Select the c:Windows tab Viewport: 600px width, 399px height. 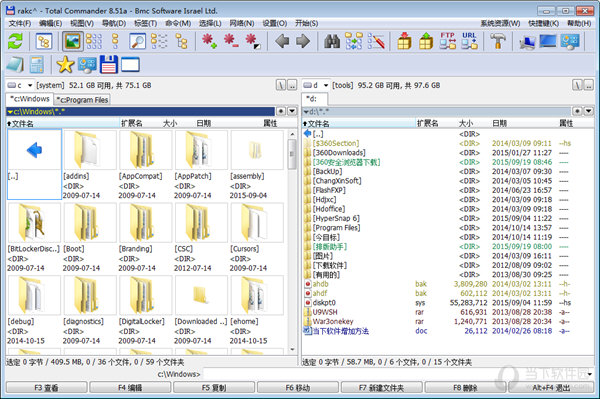pos(30,99)
